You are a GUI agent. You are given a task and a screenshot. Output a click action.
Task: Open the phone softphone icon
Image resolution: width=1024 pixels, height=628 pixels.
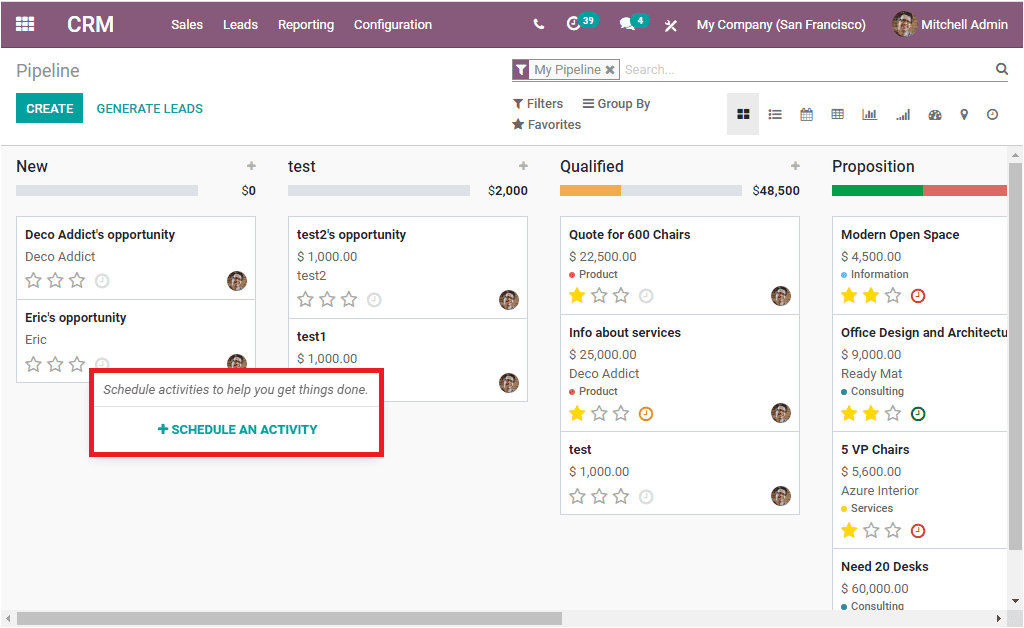(x=538, y=24)
